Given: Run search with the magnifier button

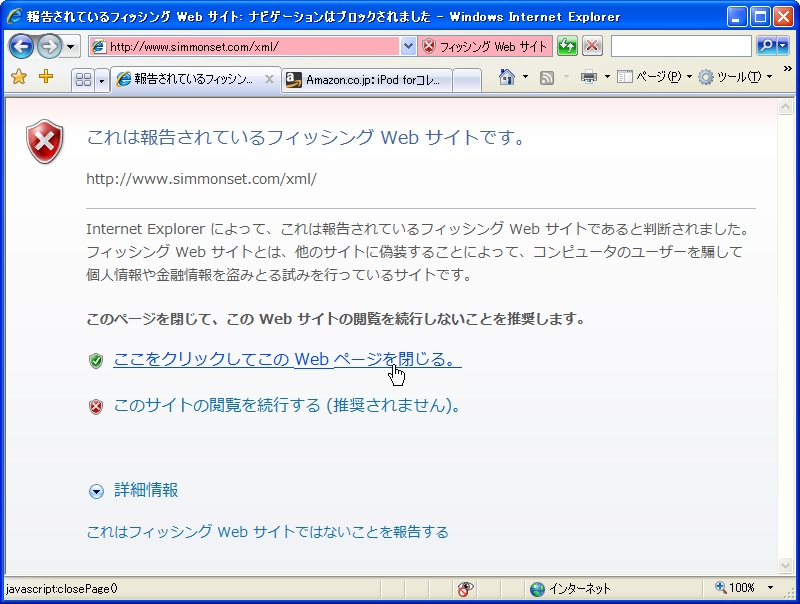Looking at the screenshot, I should (766, 46).
